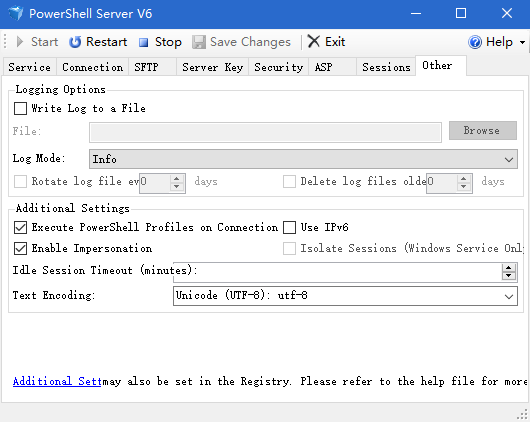Restart the PowerShell Server

coord(98,42)
